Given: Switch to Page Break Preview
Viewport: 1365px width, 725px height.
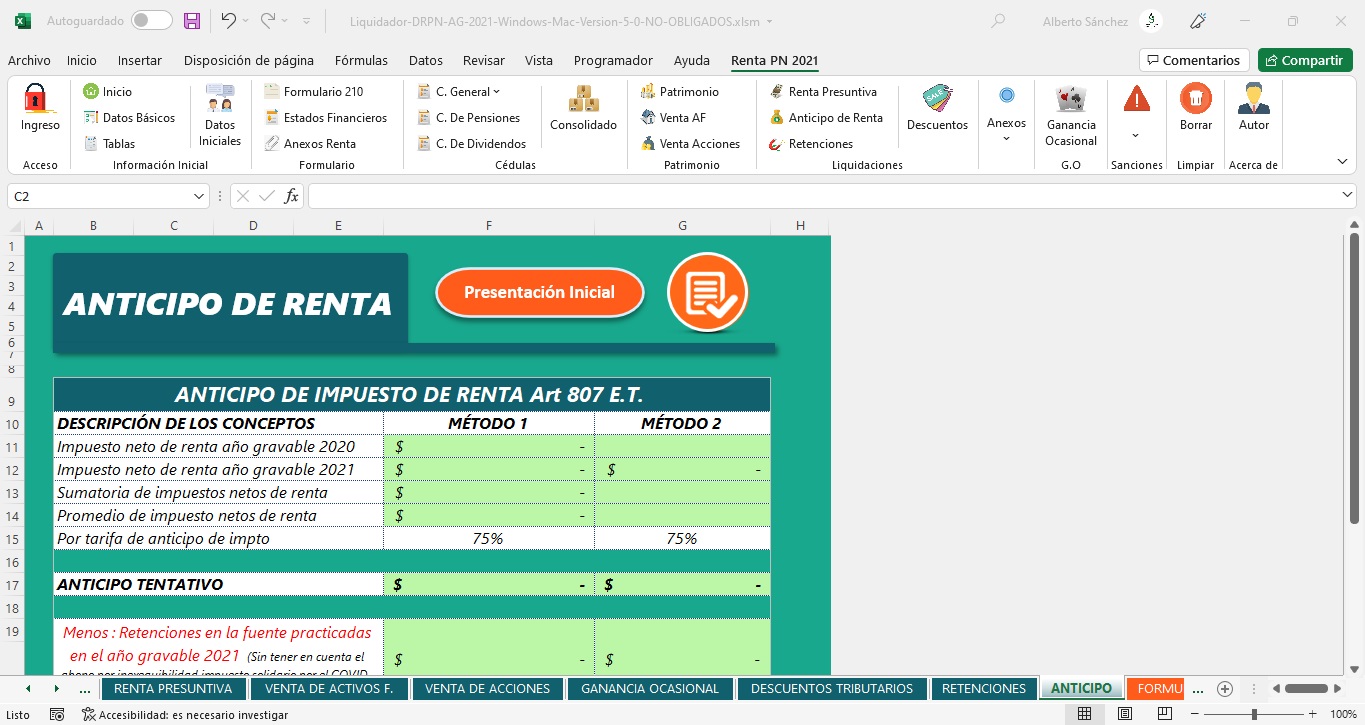Looking at the screenshot, I should (1165, 714).
